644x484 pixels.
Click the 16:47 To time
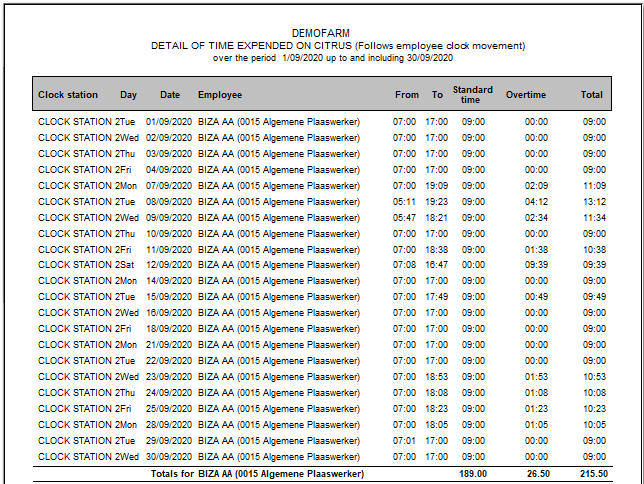point(437,265)
